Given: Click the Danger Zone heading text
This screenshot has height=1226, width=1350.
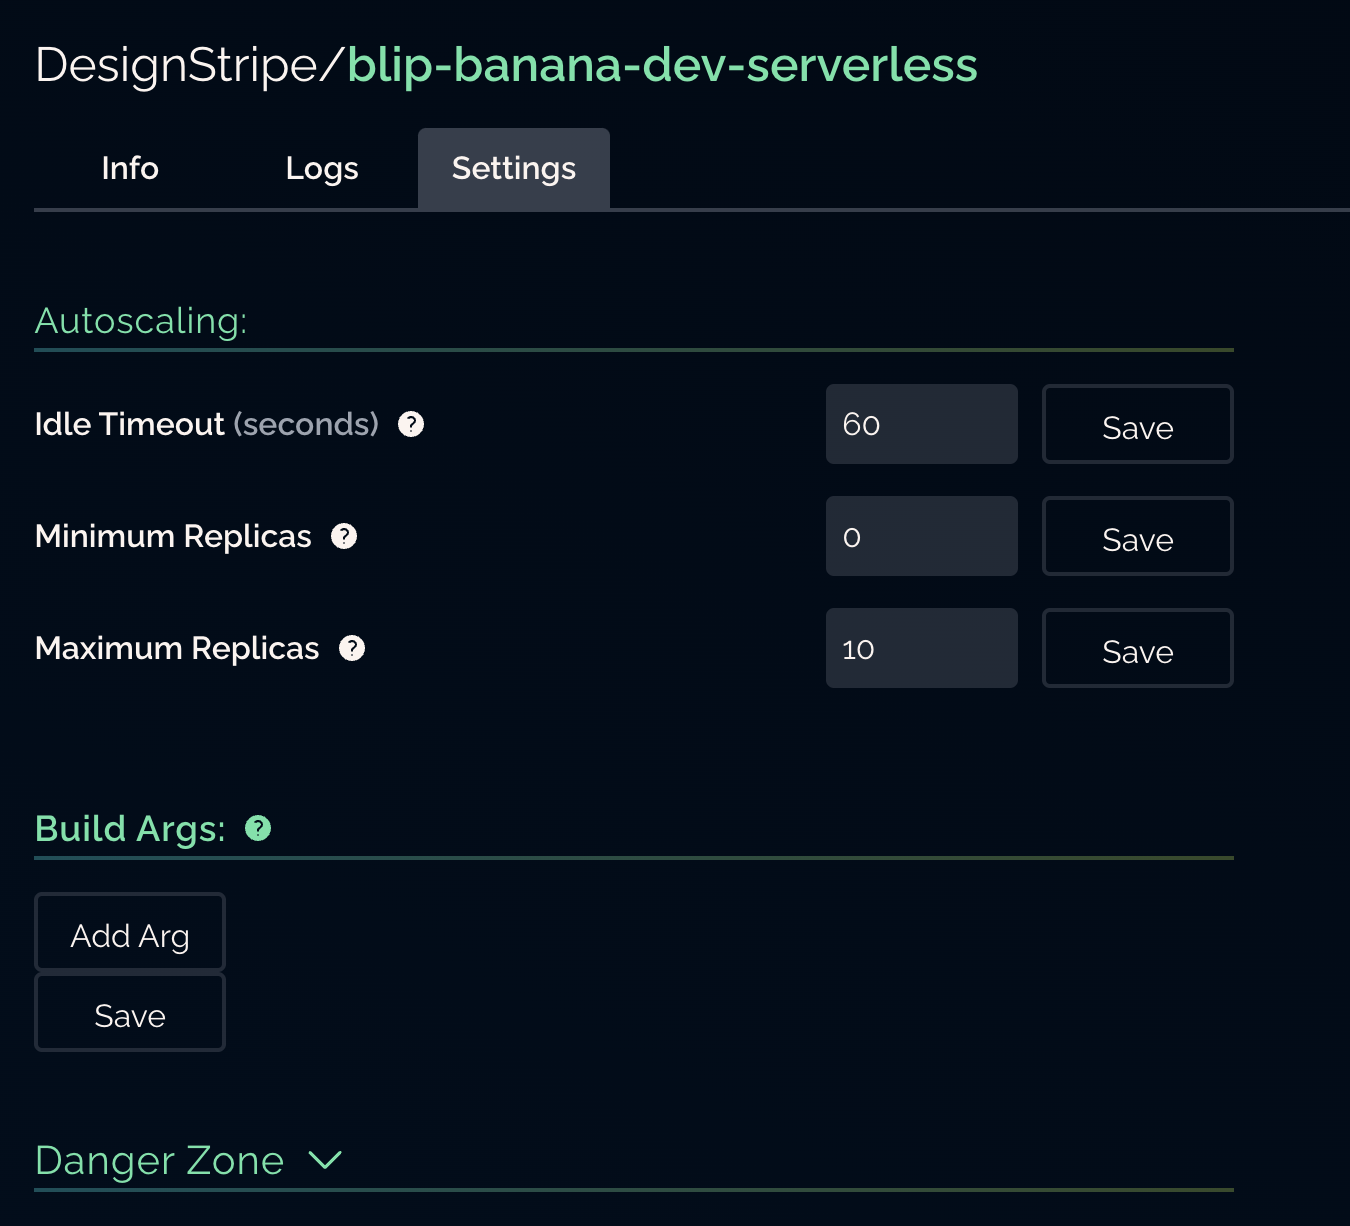Looking at the screenshot, I should [x=160, y=1160].
